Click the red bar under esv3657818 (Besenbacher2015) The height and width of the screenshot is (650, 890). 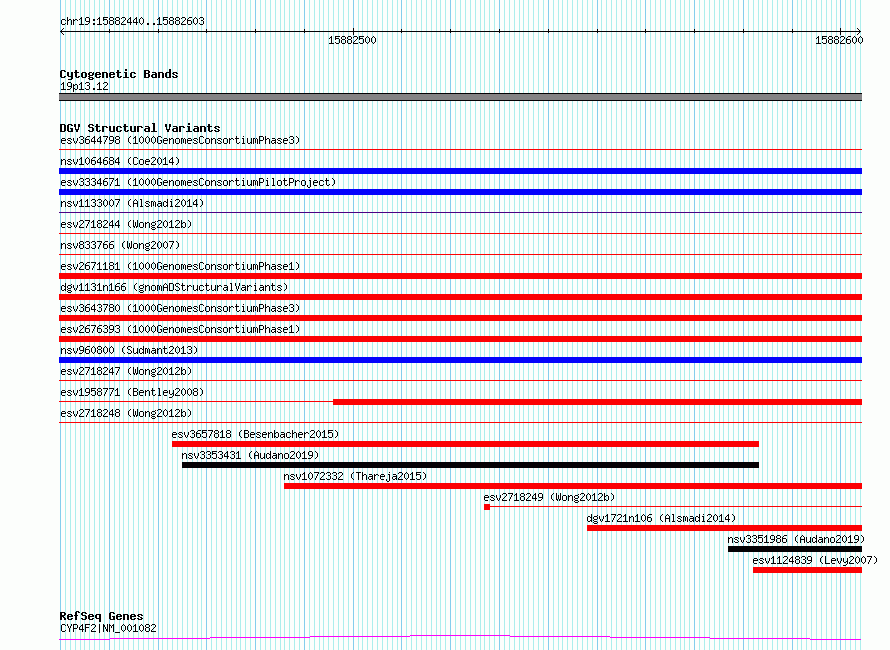click(x=465, y=444)
